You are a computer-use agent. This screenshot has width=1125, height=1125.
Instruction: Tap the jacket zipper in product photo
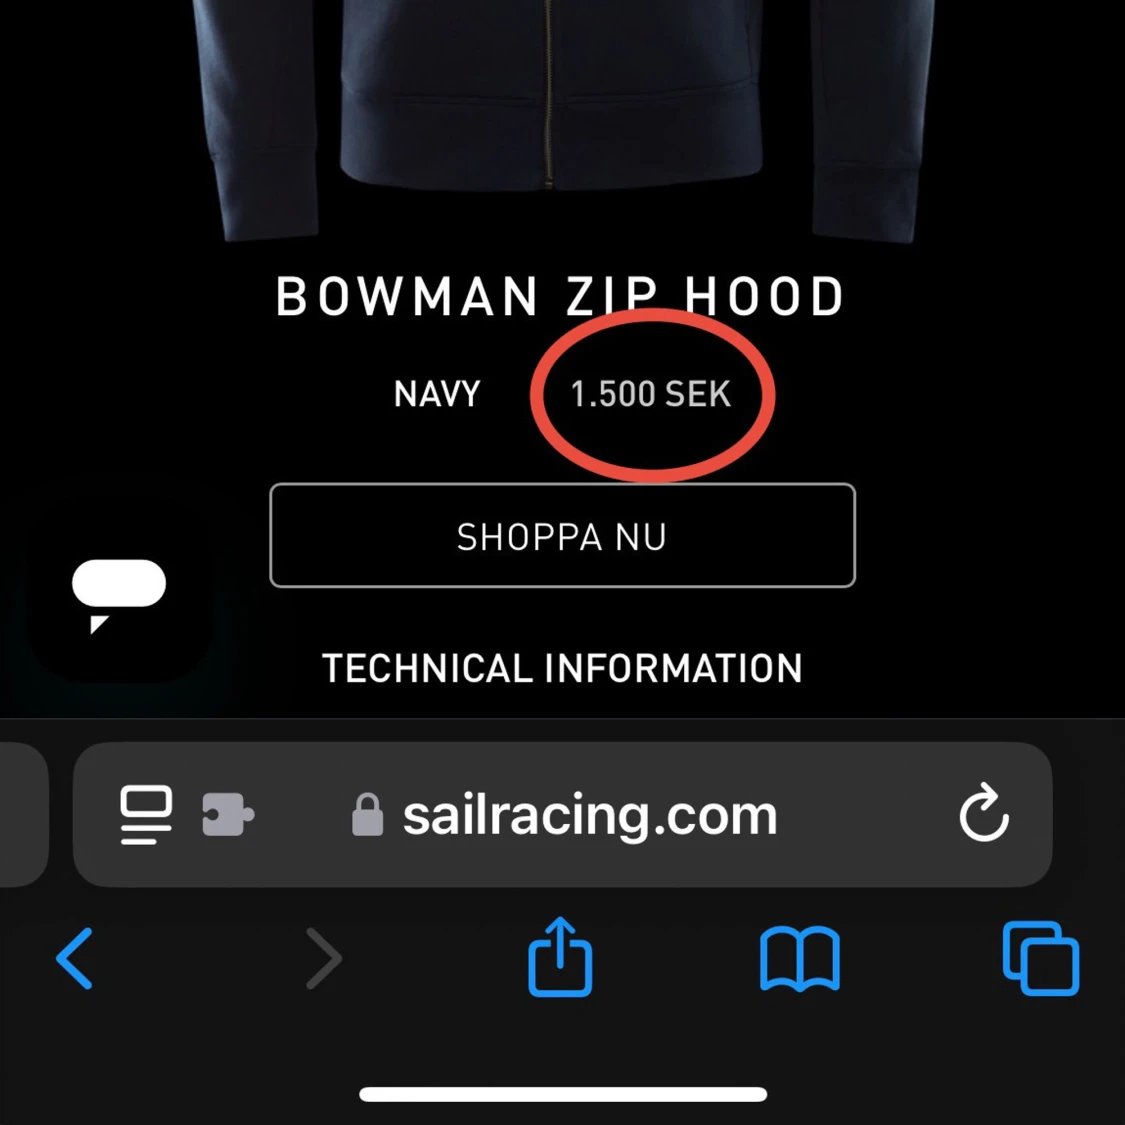(549, 93)
